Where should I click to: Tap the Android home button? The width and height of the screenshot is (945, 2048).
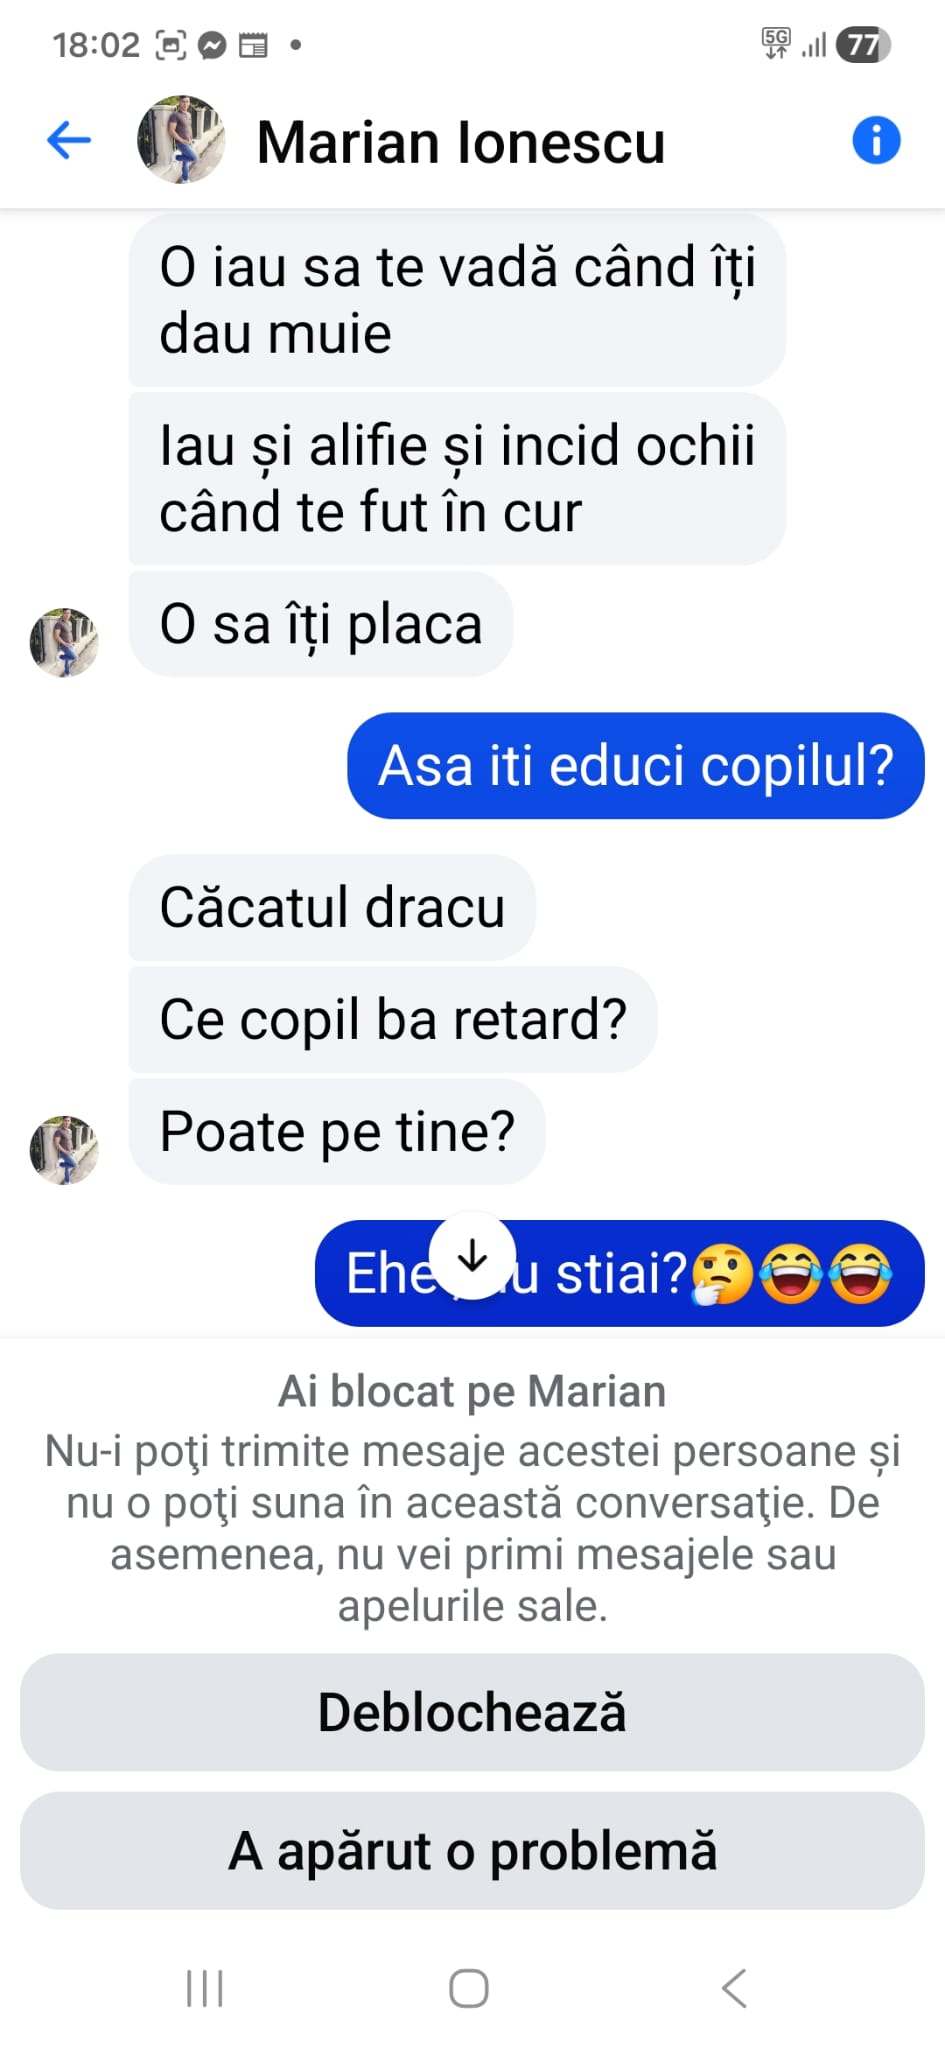click(469, 1988)
